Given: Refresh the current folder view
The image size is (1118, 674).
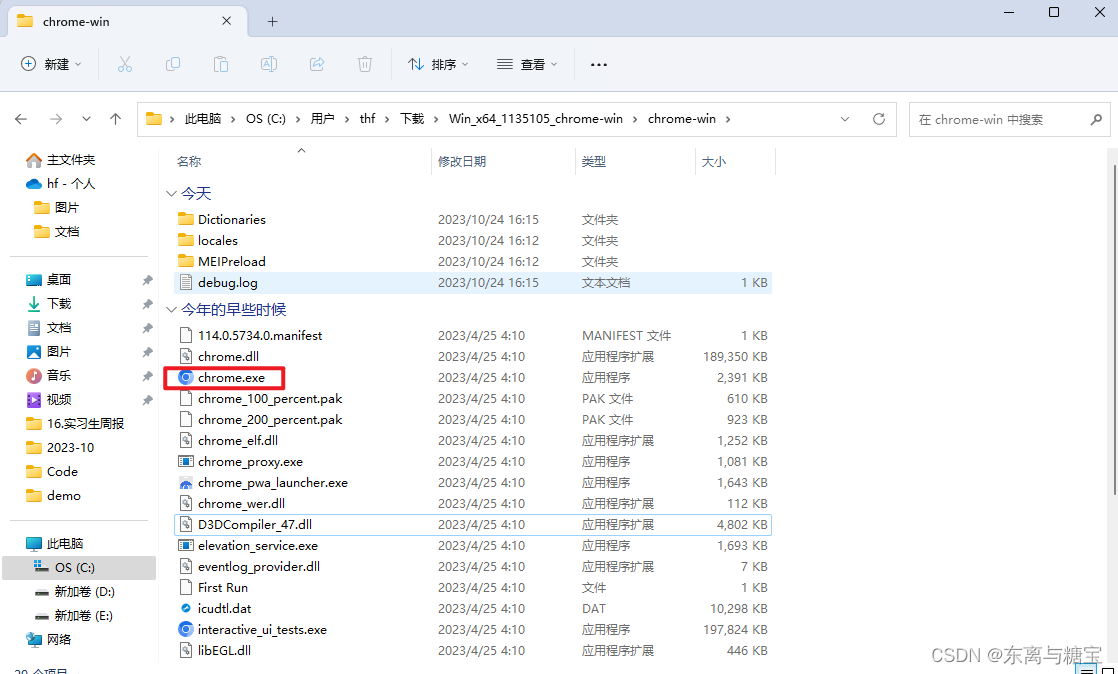Looking at the screenshot, I should pos(879,119).
